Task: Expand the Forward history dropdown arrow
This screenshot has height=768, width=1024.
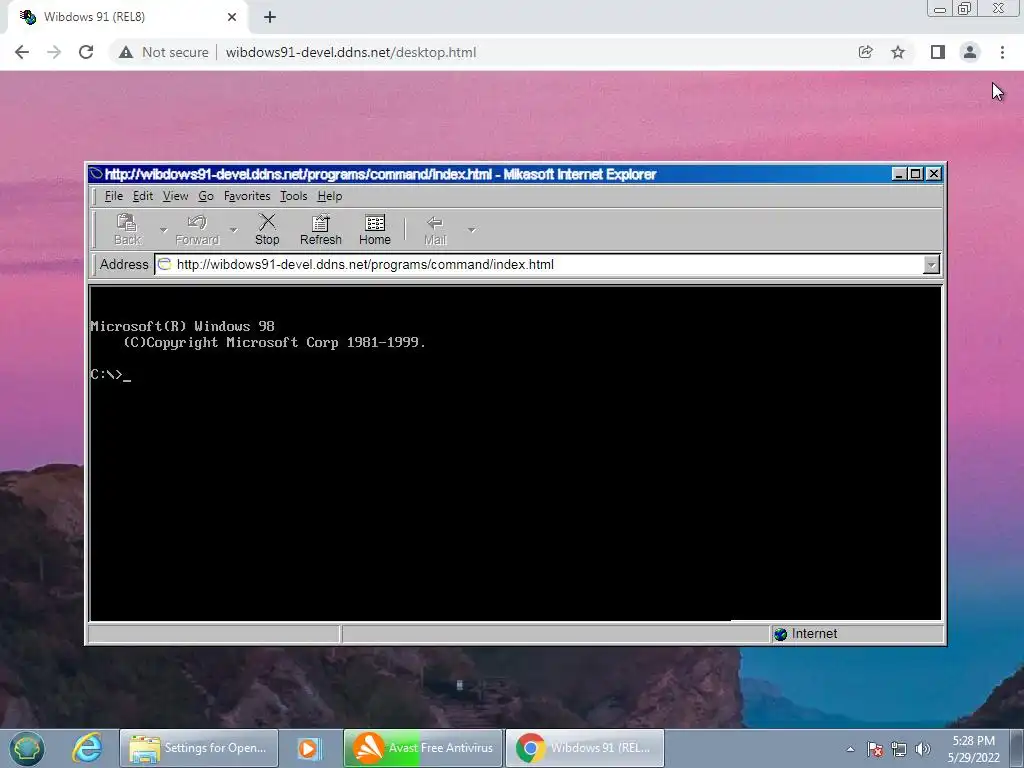Action: (233, 230)
